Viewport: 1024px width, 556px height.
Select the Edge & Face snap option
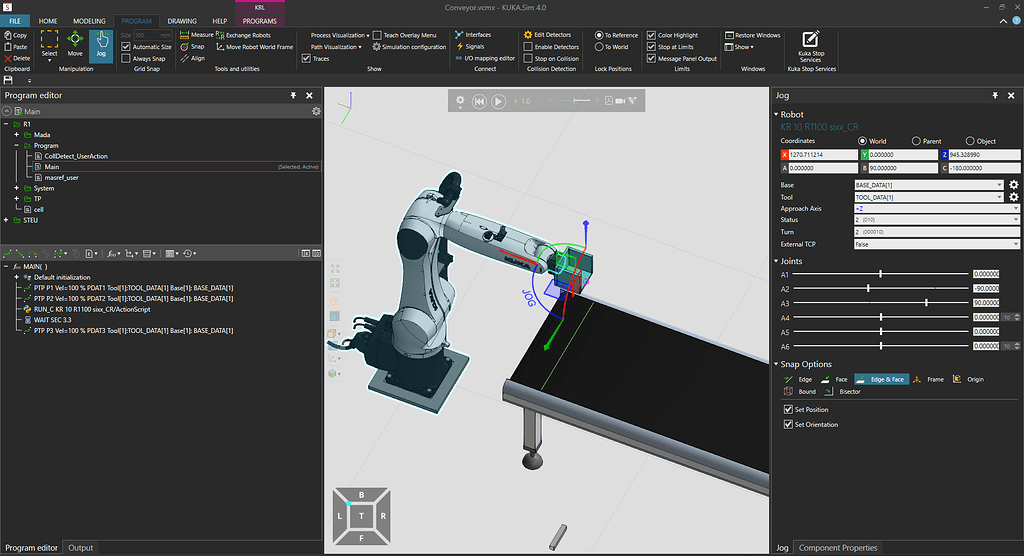point(880,380)
